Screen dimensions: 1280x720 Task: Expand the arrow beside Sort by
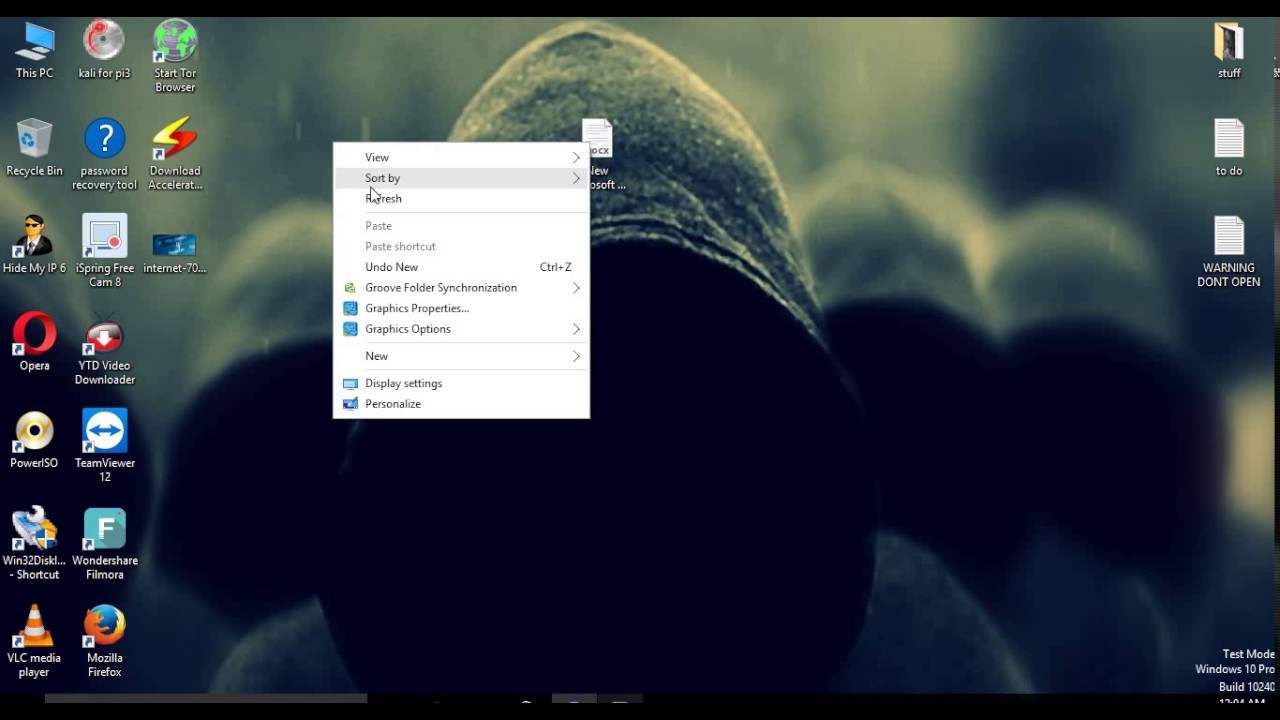tap(576, 178)
